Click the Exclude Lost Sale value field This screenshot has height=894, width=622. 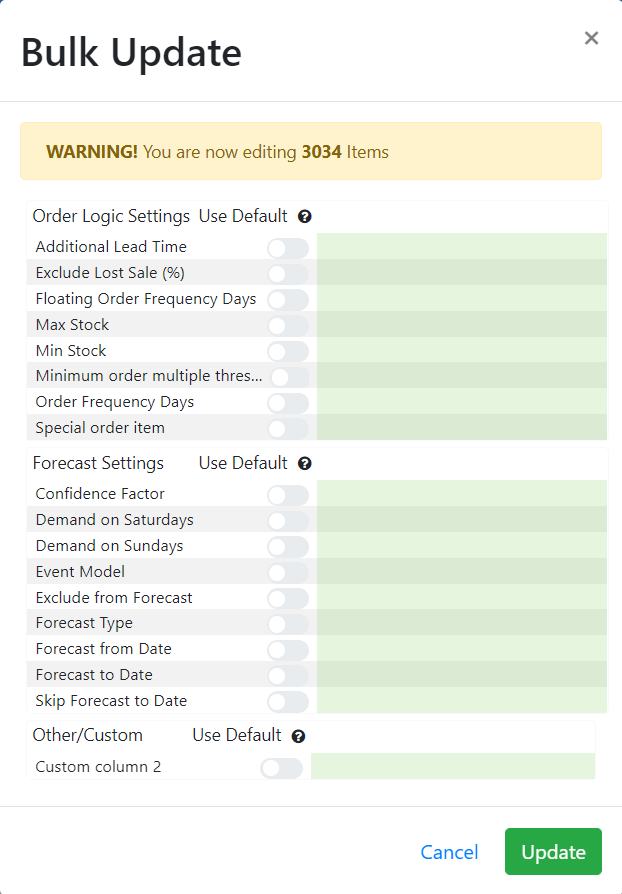[x=461, y=273]
